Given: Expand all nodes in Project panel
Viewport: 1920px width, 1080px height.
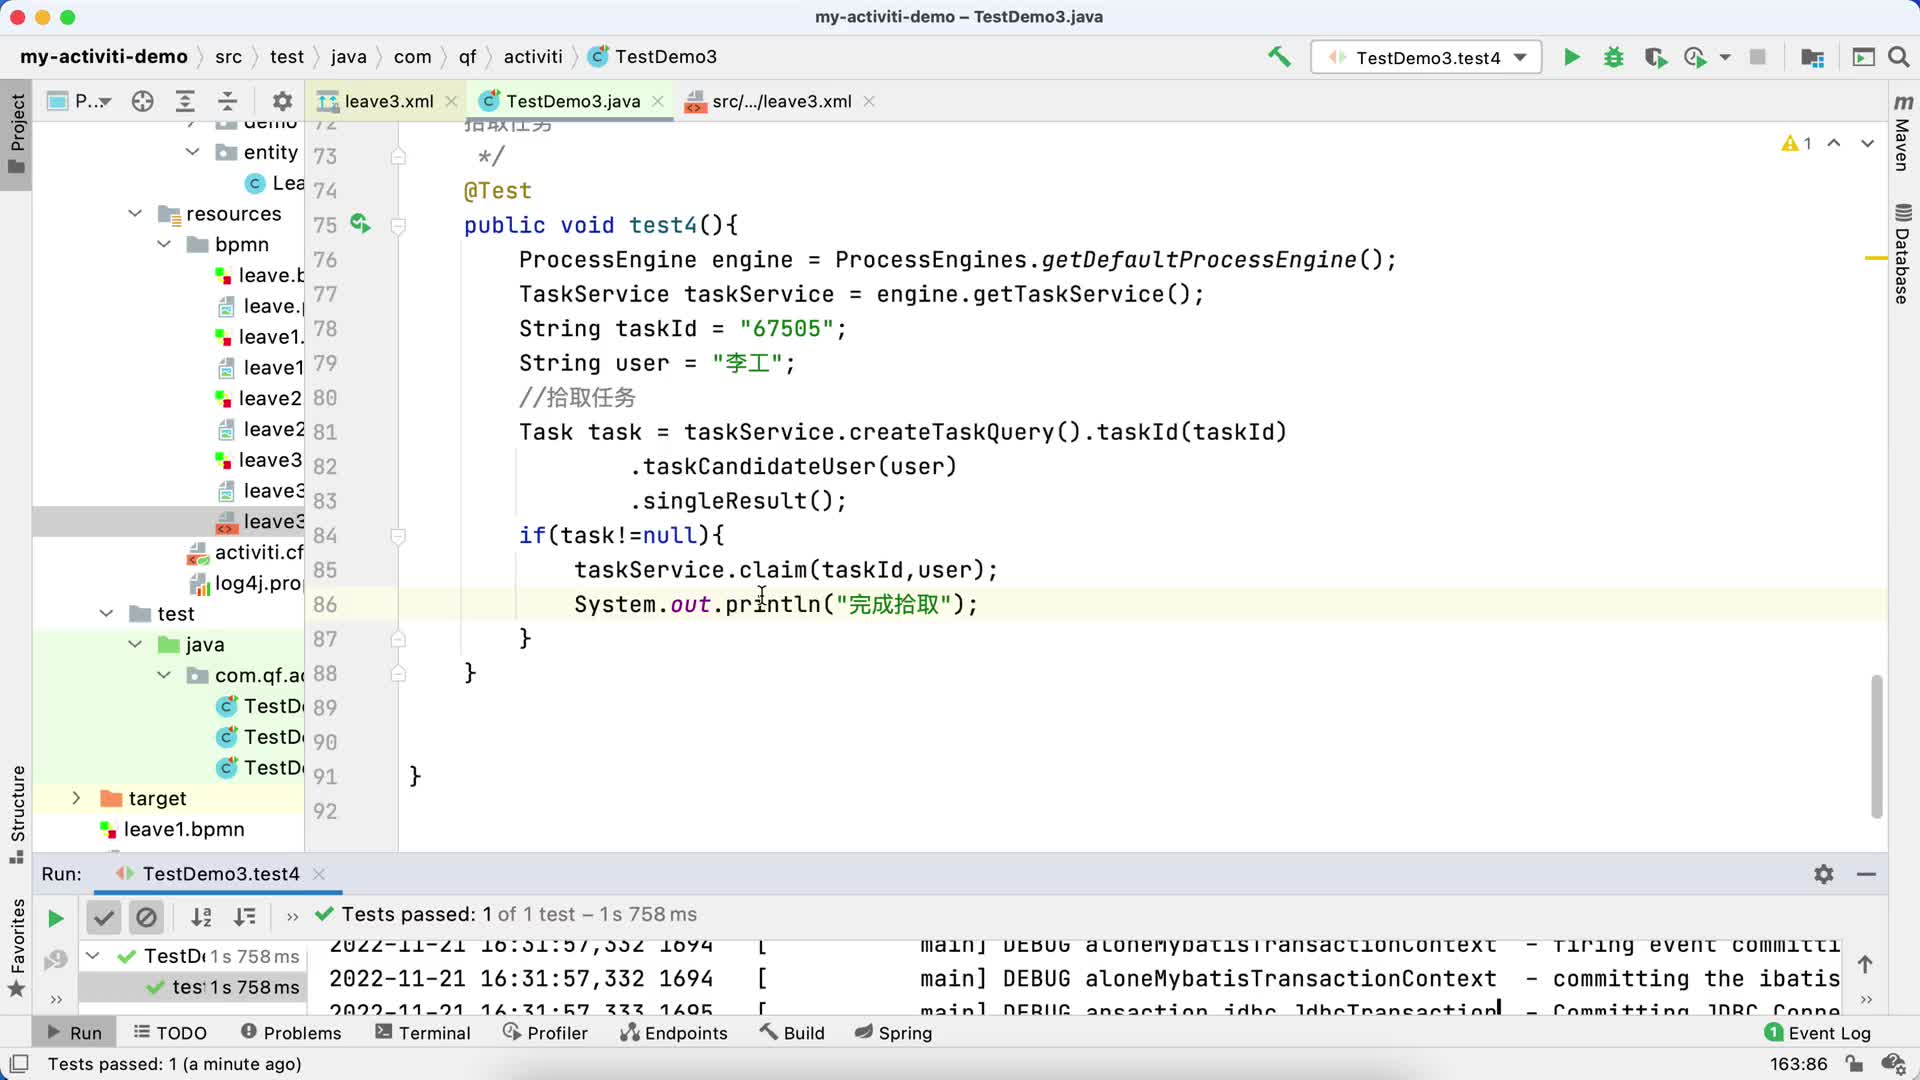Looking at the screenshot, I should (x=185, y=101).
